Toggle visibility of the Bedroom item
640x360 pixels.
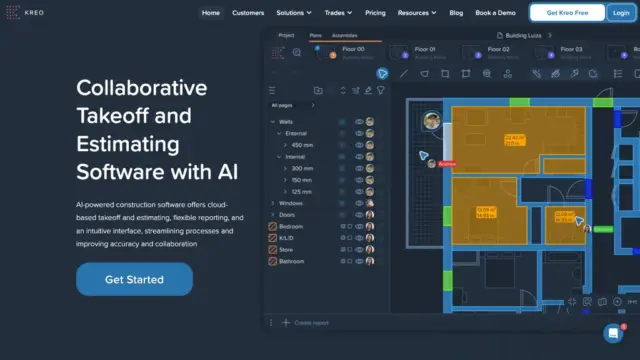tap(359, 227)
